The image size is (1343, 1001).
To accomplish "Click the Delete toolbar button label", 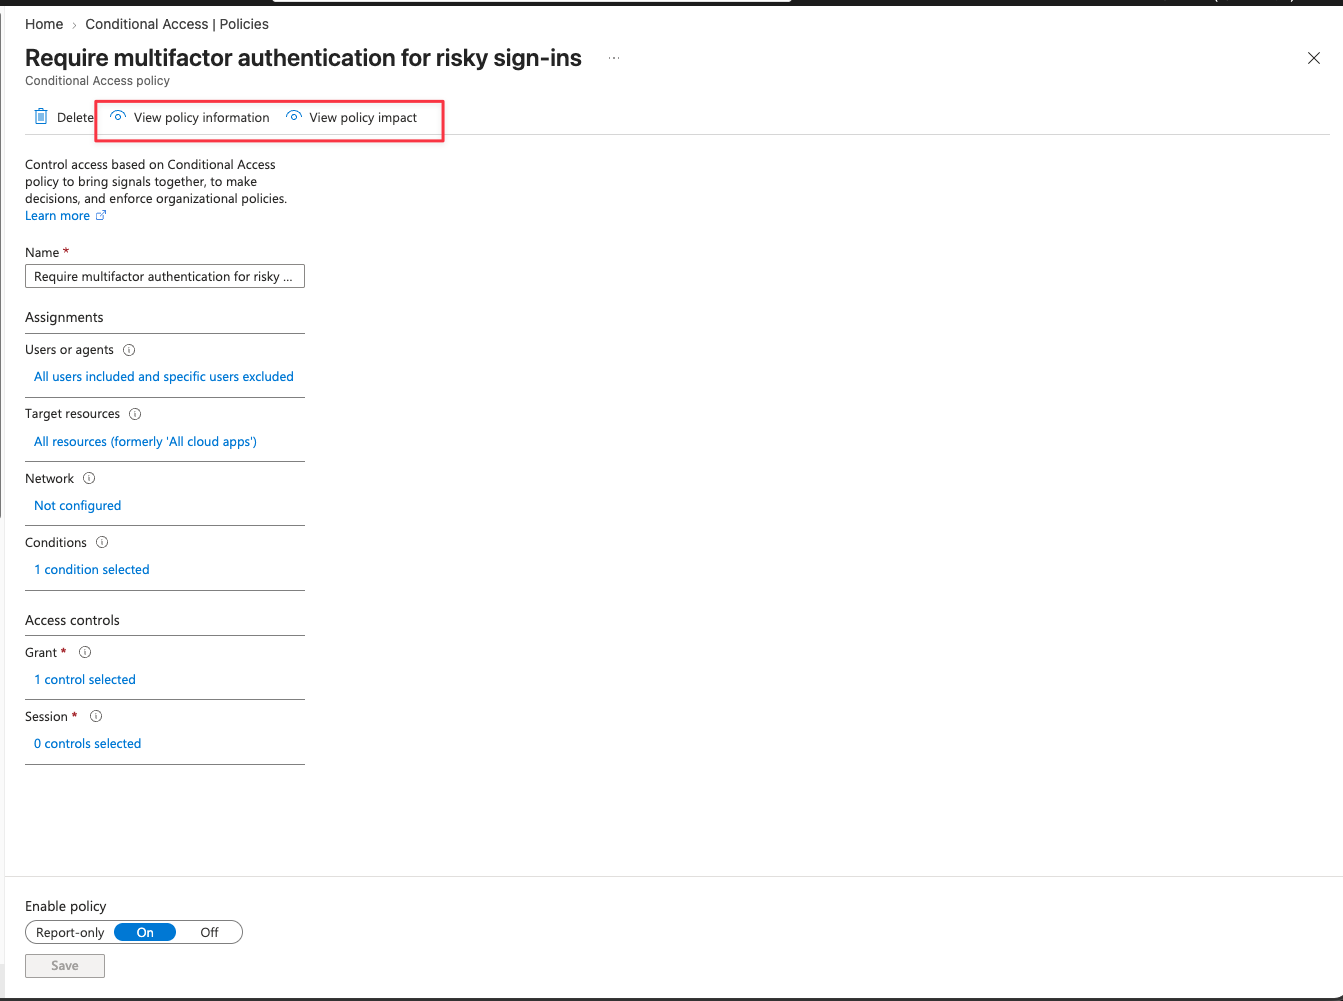I will [75, 117].
